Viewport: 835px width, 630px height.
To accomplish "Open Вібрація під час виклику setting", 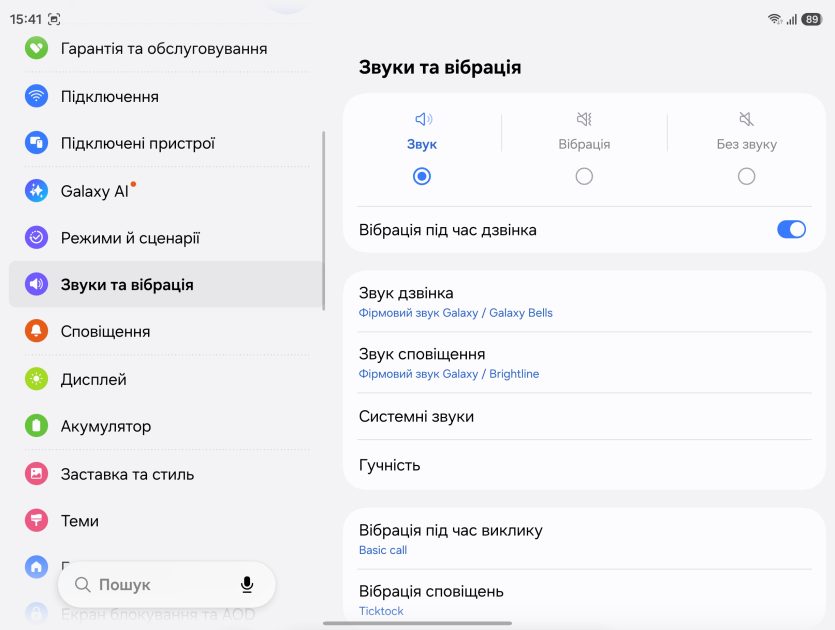I will point(584,539).
